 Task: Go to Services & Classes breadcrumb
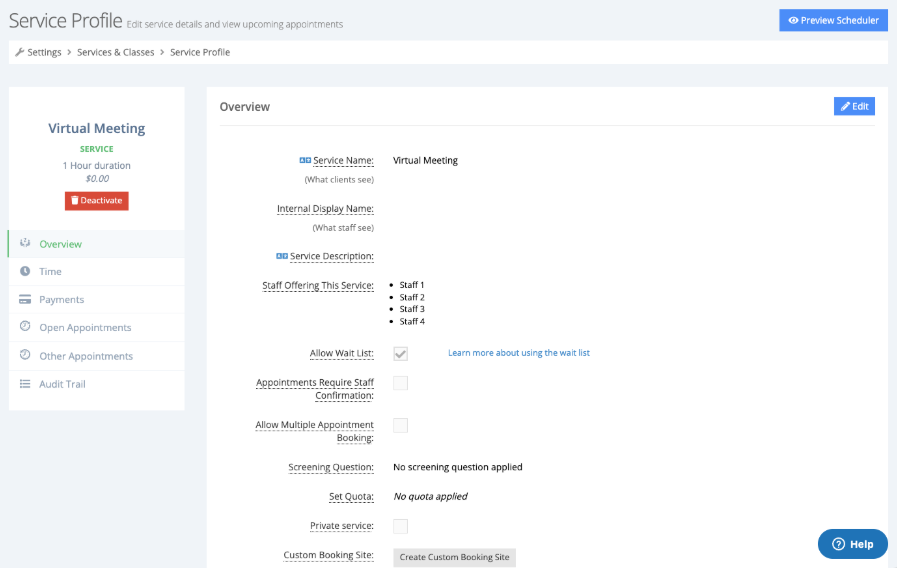tap(116, 52)
